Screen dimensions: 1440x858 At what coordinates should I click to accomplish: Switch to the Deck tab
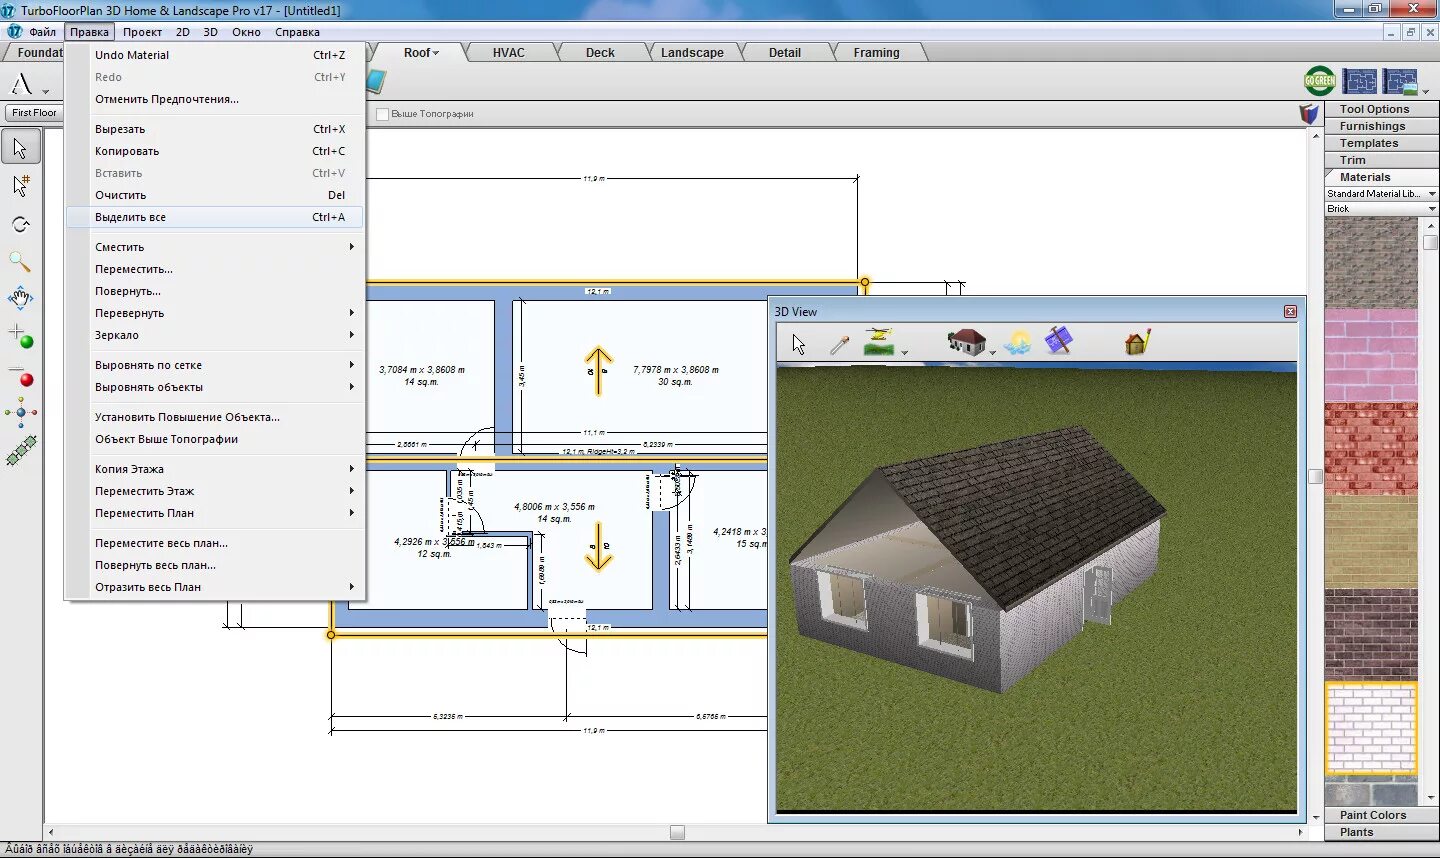600,53
